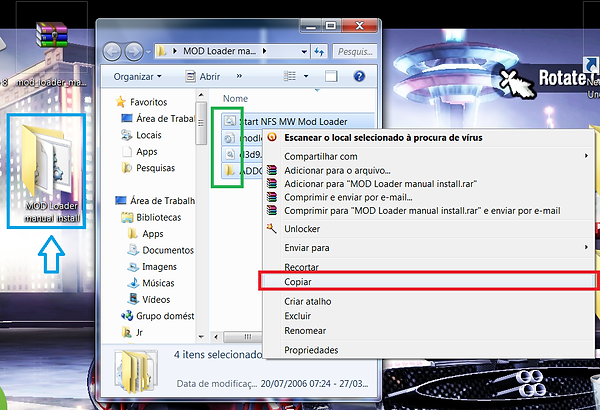Maximize the Explorer window
The width and height of the screenshot is (600, 410).
click(331, 26)
